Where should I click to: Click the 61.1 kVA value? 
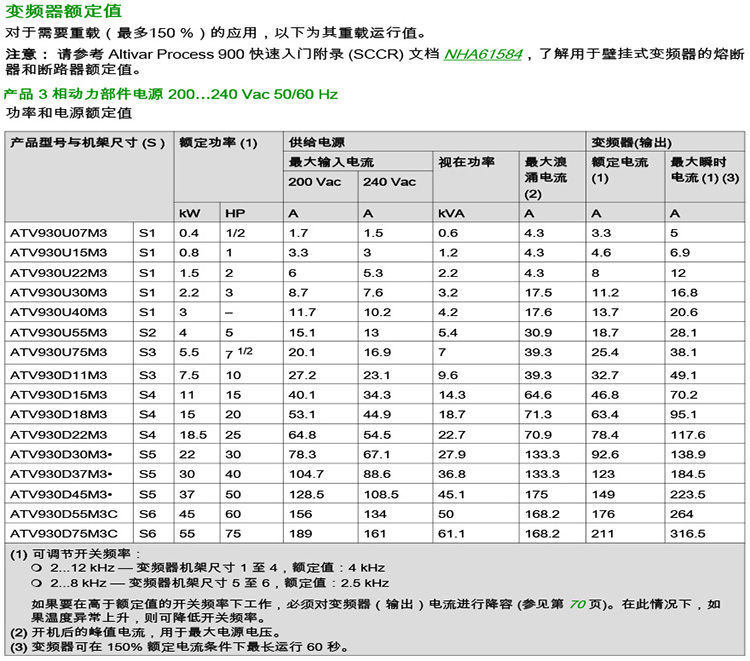(451, 533)
